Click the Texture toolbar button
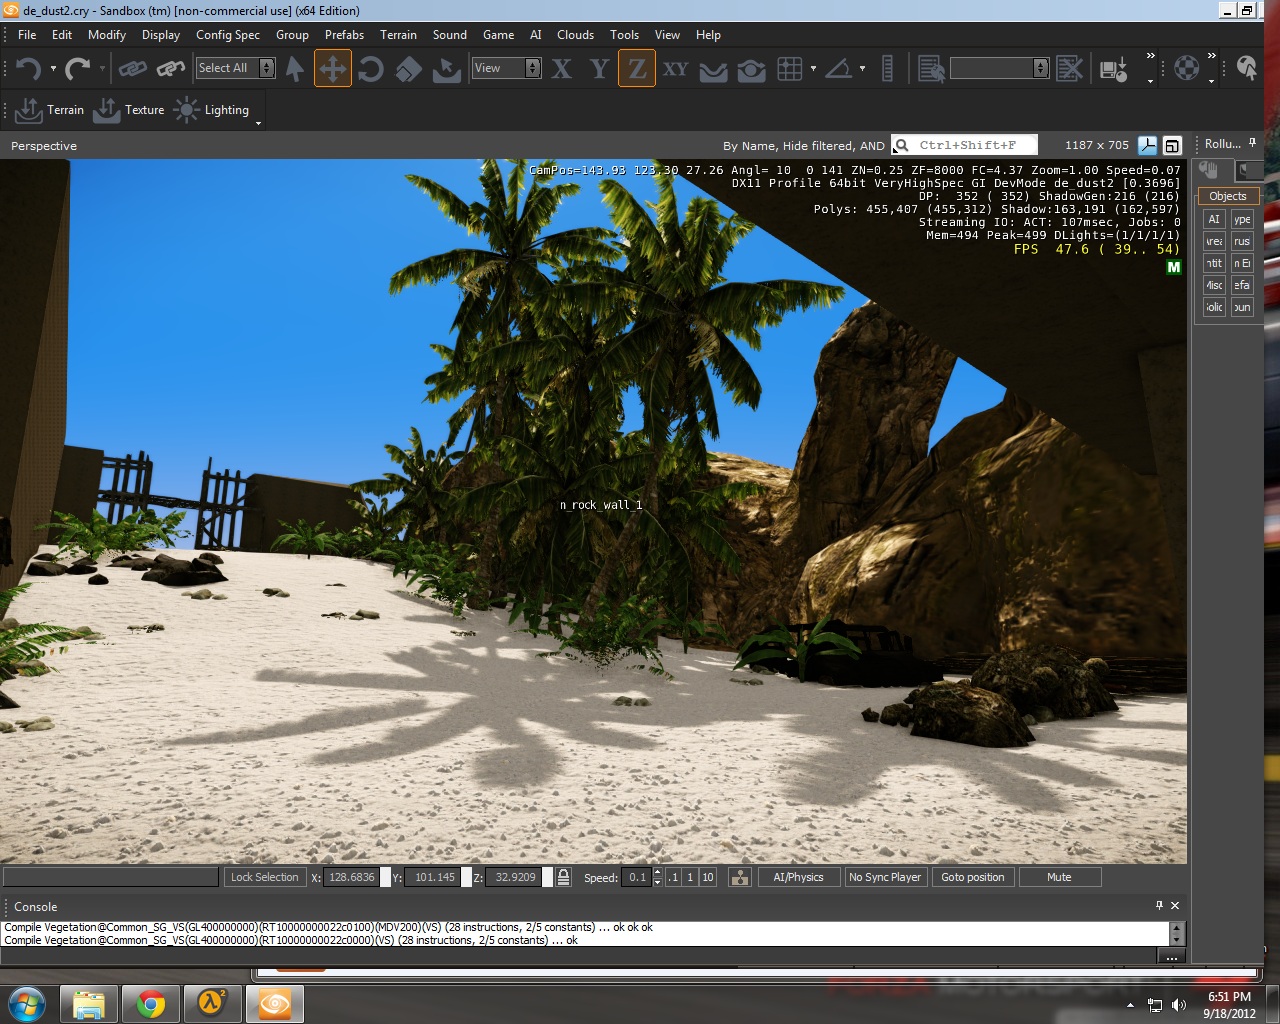Viewport: 1280px width, 1024px height. click(129, 110)
